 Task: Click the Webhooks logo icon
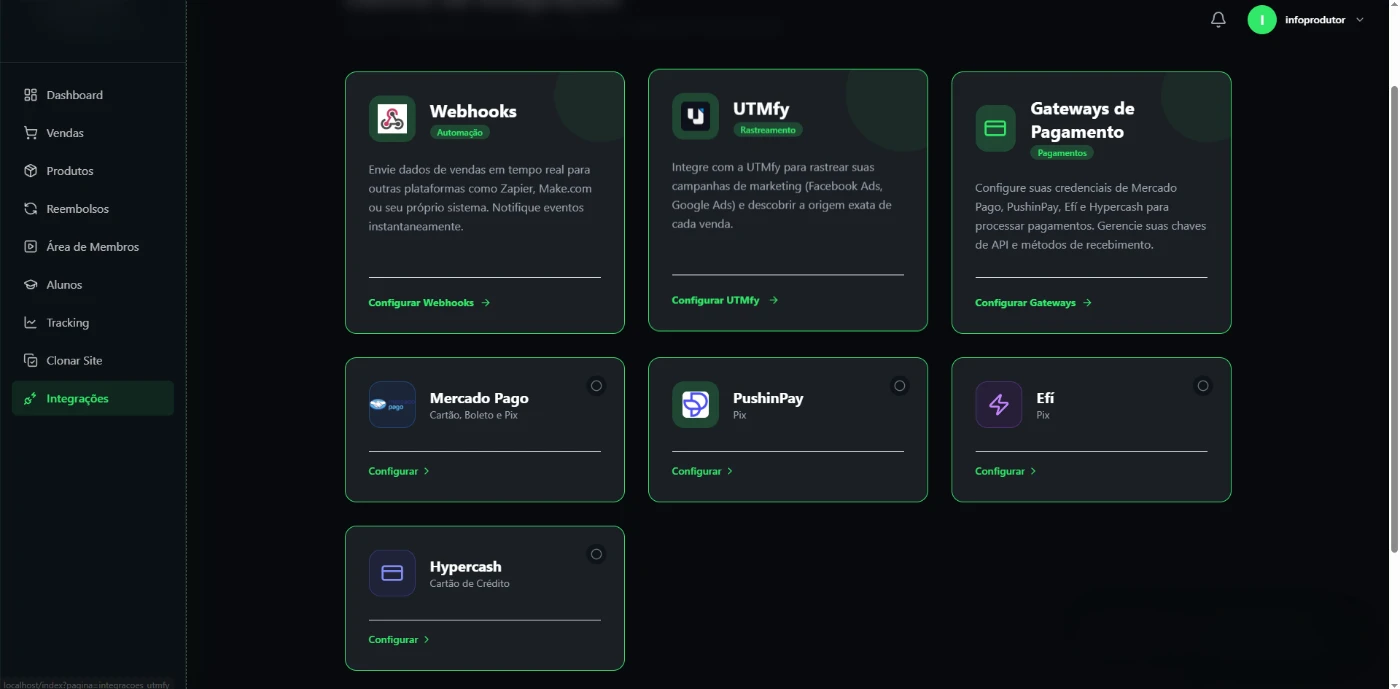point(392,119)
